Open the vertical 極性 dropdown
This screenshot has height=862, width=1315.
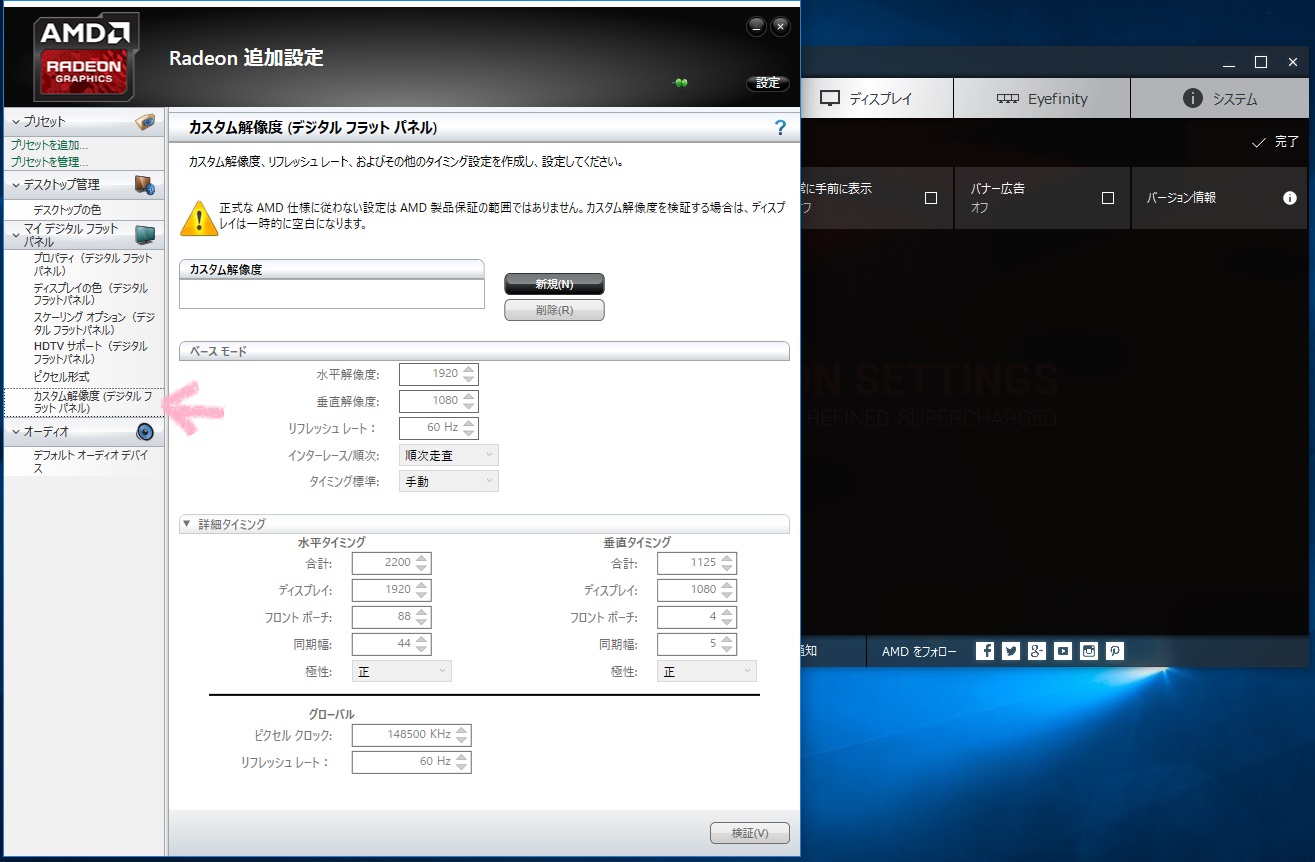pyautogui.click(x=706, y=671)
